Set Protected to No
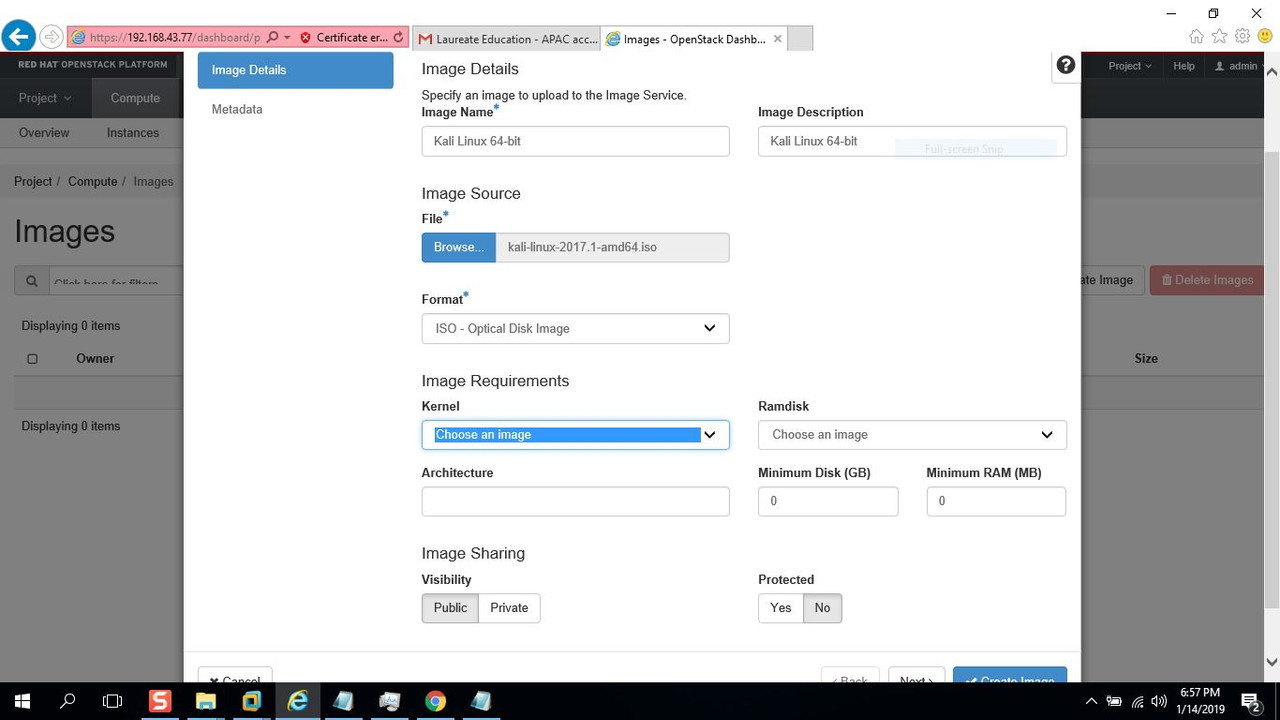 (x=822, y=608)
